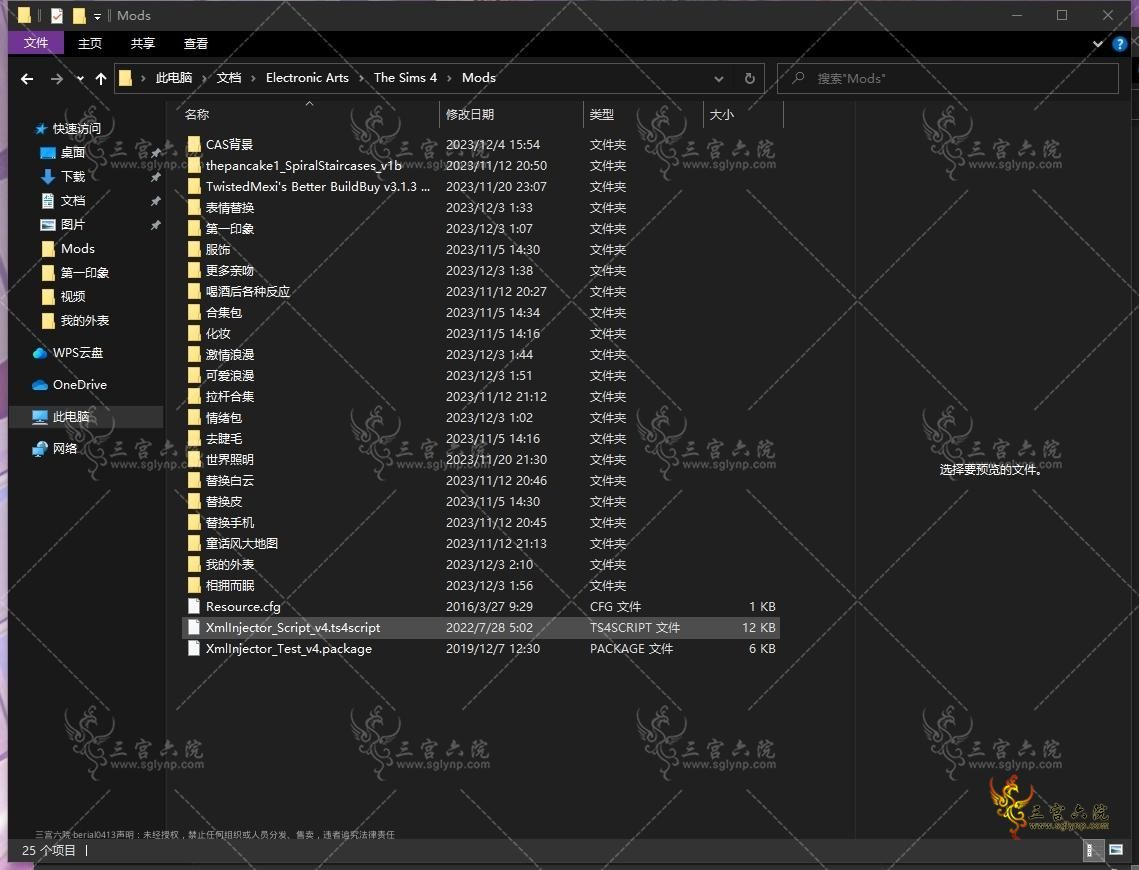The width and height of the screenshot is (1139, 870).
Task: Click the CAS背景 folder icon
Action: 193,145
